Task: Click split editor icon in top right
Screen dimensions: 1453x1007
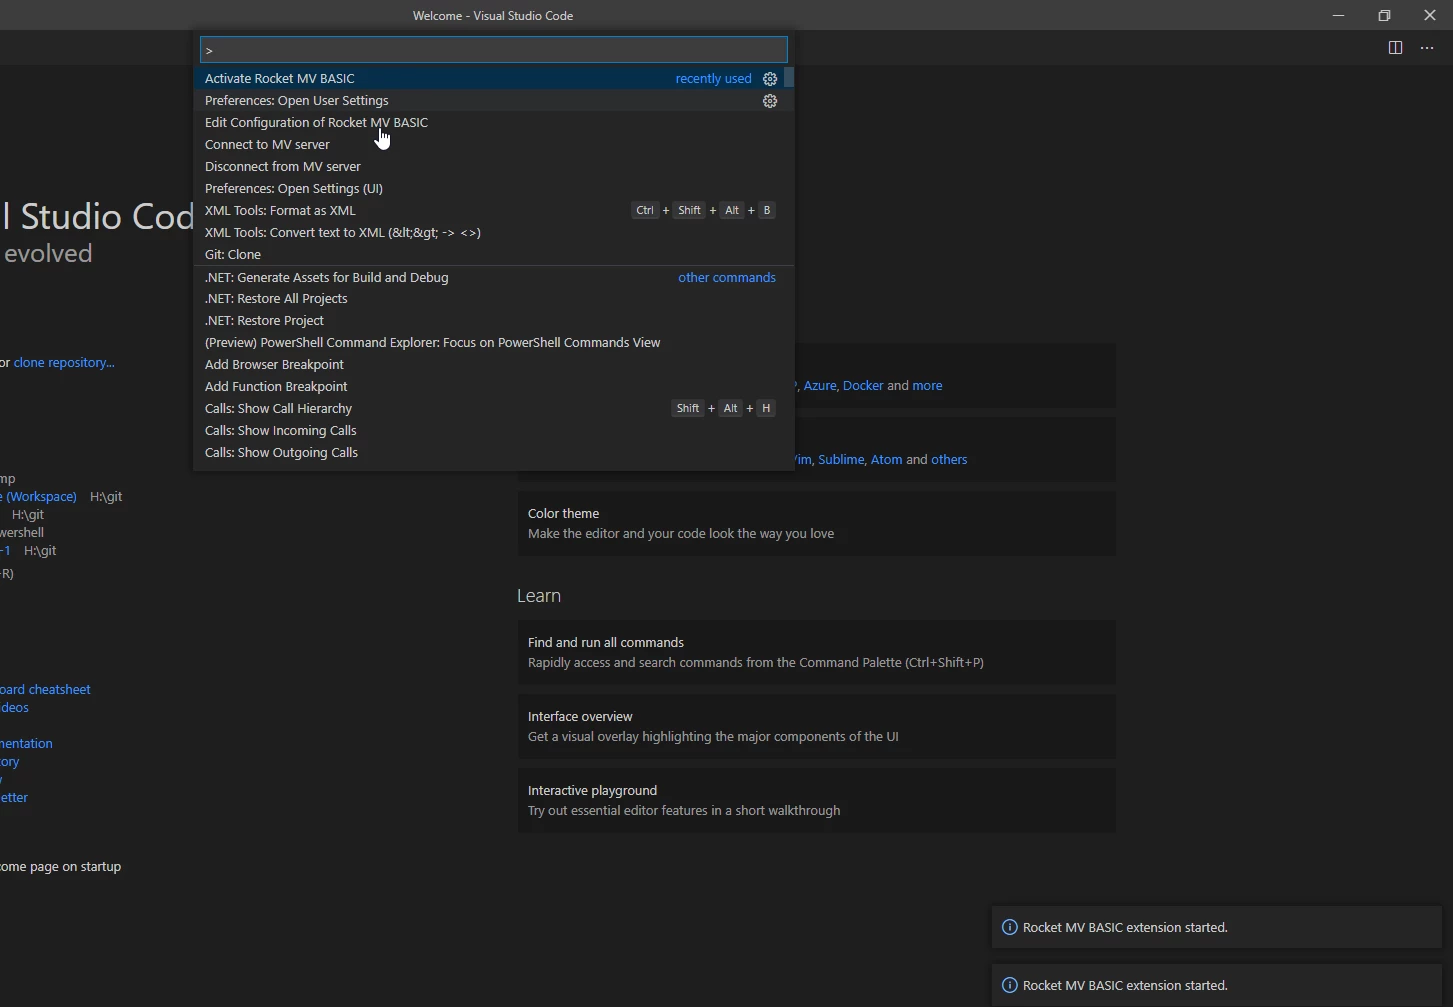Action: coord(1395,48)
